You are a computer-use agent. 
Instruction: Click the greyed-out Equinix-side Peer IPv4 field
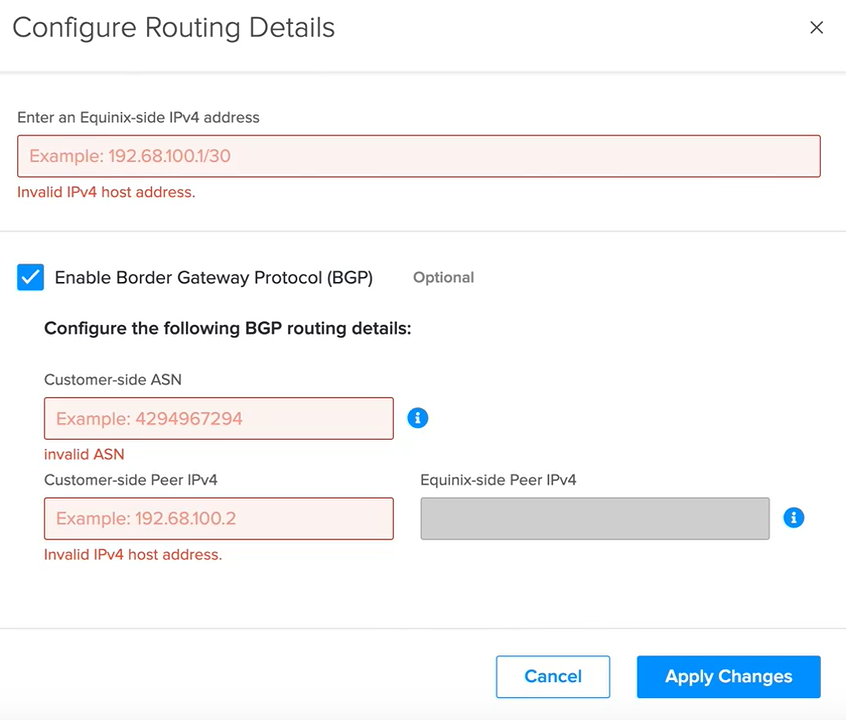595,519
